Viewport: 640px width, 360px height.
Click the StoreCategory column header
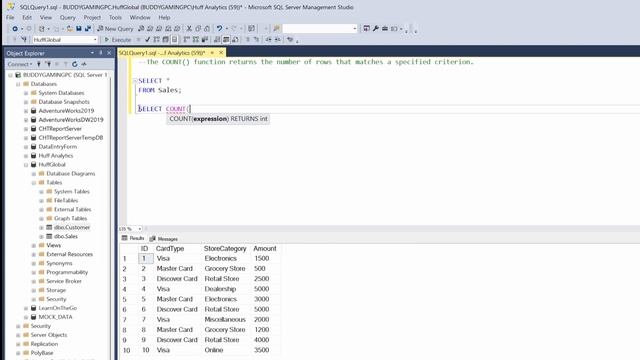[225, 249]
